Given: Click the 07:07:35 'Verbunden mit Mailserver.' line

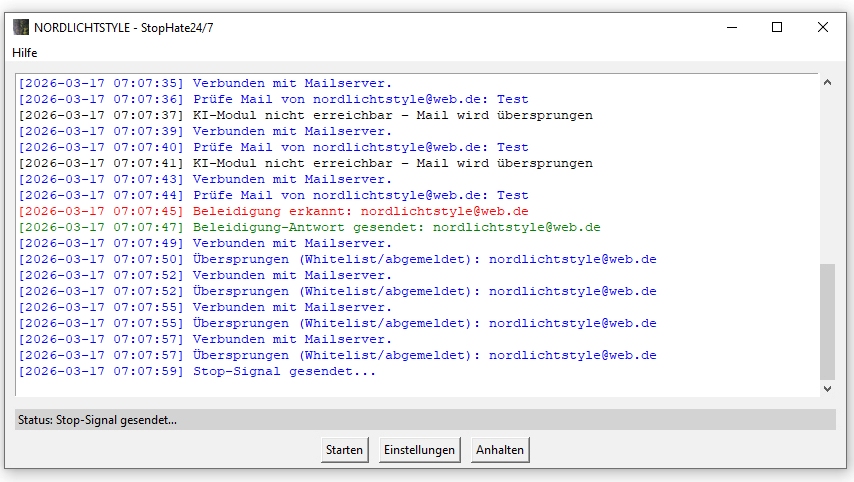Looking at the screenshot, I should pos(205,83).
